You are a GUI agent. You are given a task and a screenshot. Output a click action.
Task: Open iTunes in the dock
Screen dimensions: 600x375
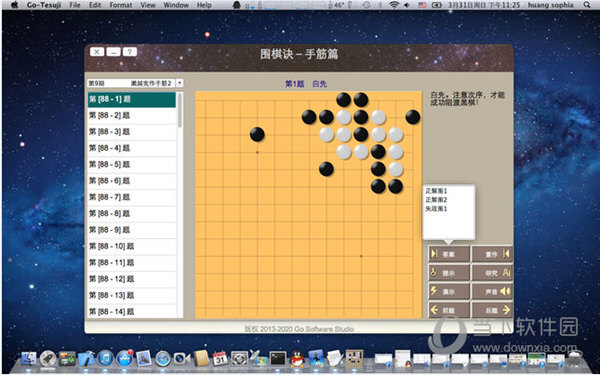pyautogui.click(x=105, y=359)
